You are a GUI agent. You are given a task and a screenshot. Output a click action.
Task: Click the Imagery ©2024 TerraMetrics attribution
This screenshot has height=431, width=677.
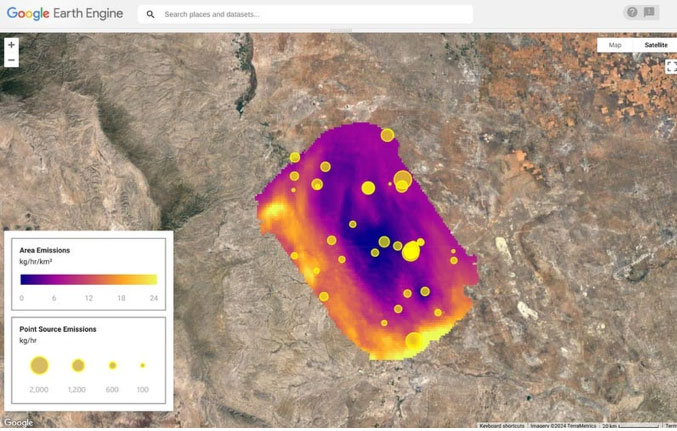[563, 426]
